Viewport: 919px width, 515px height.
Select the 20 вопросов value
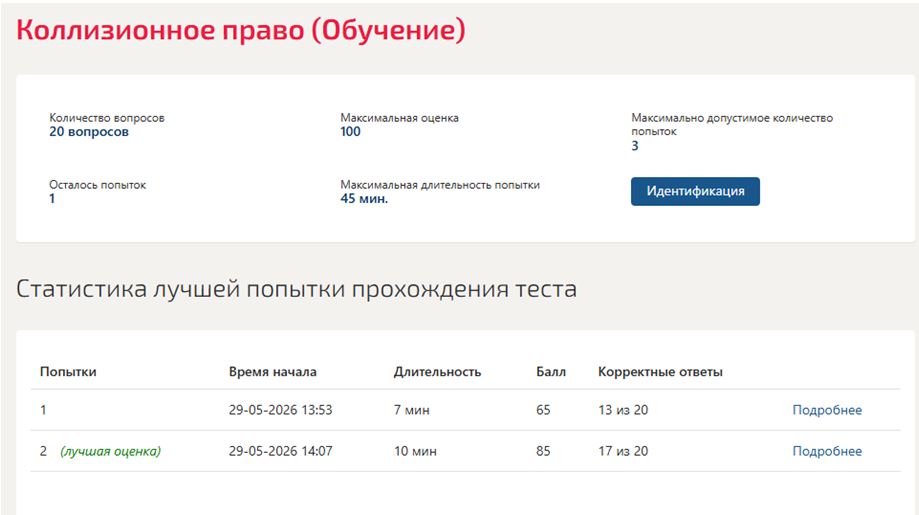[x=89, y=132]
